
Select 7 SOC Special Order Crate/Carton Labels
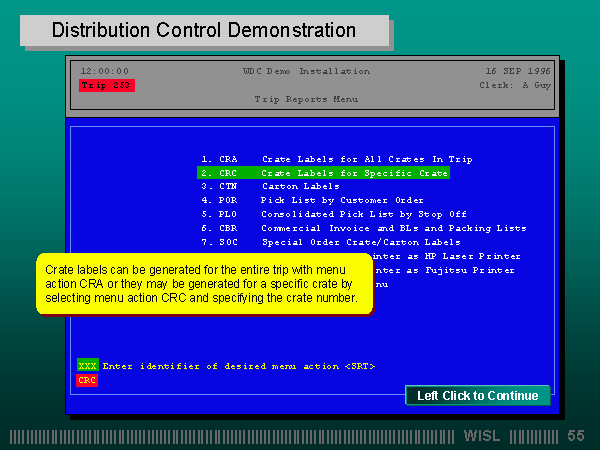pos(331,242)
